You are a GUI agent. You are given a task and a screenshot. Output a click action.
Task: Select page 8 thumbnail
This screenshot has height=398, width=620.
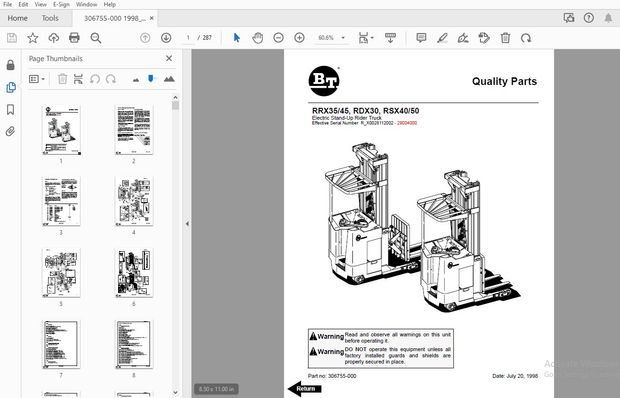[134, 344]
